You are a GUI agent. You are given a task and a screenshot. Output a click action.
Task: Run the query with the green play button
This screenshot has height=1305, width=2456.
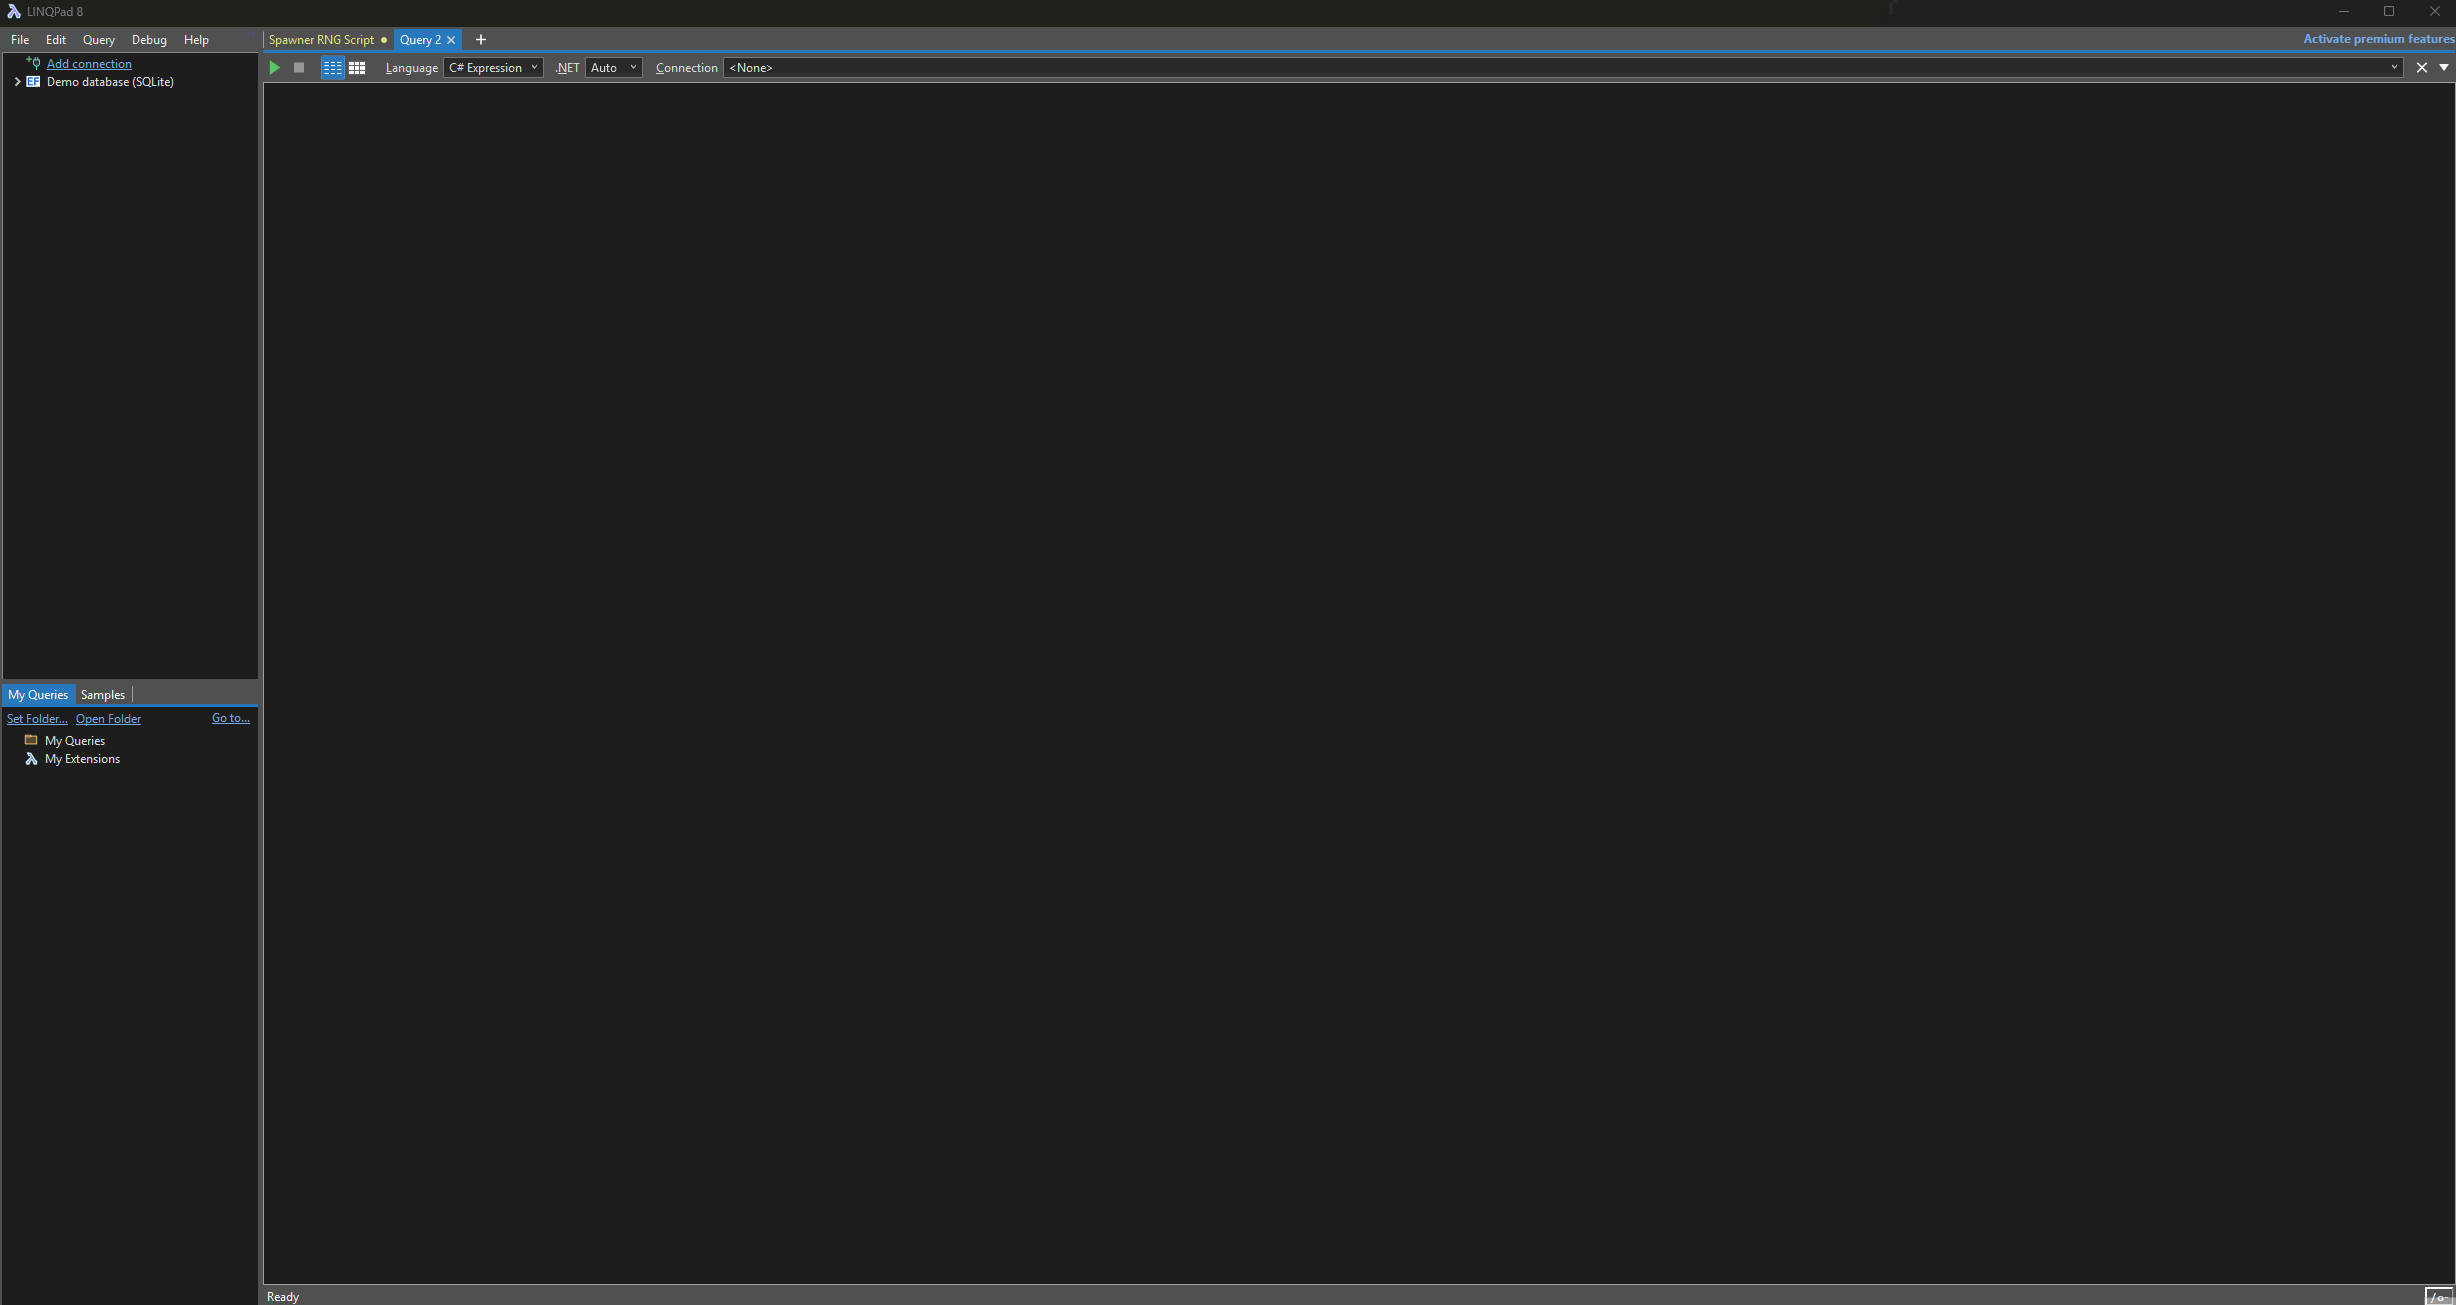[274, 68]
